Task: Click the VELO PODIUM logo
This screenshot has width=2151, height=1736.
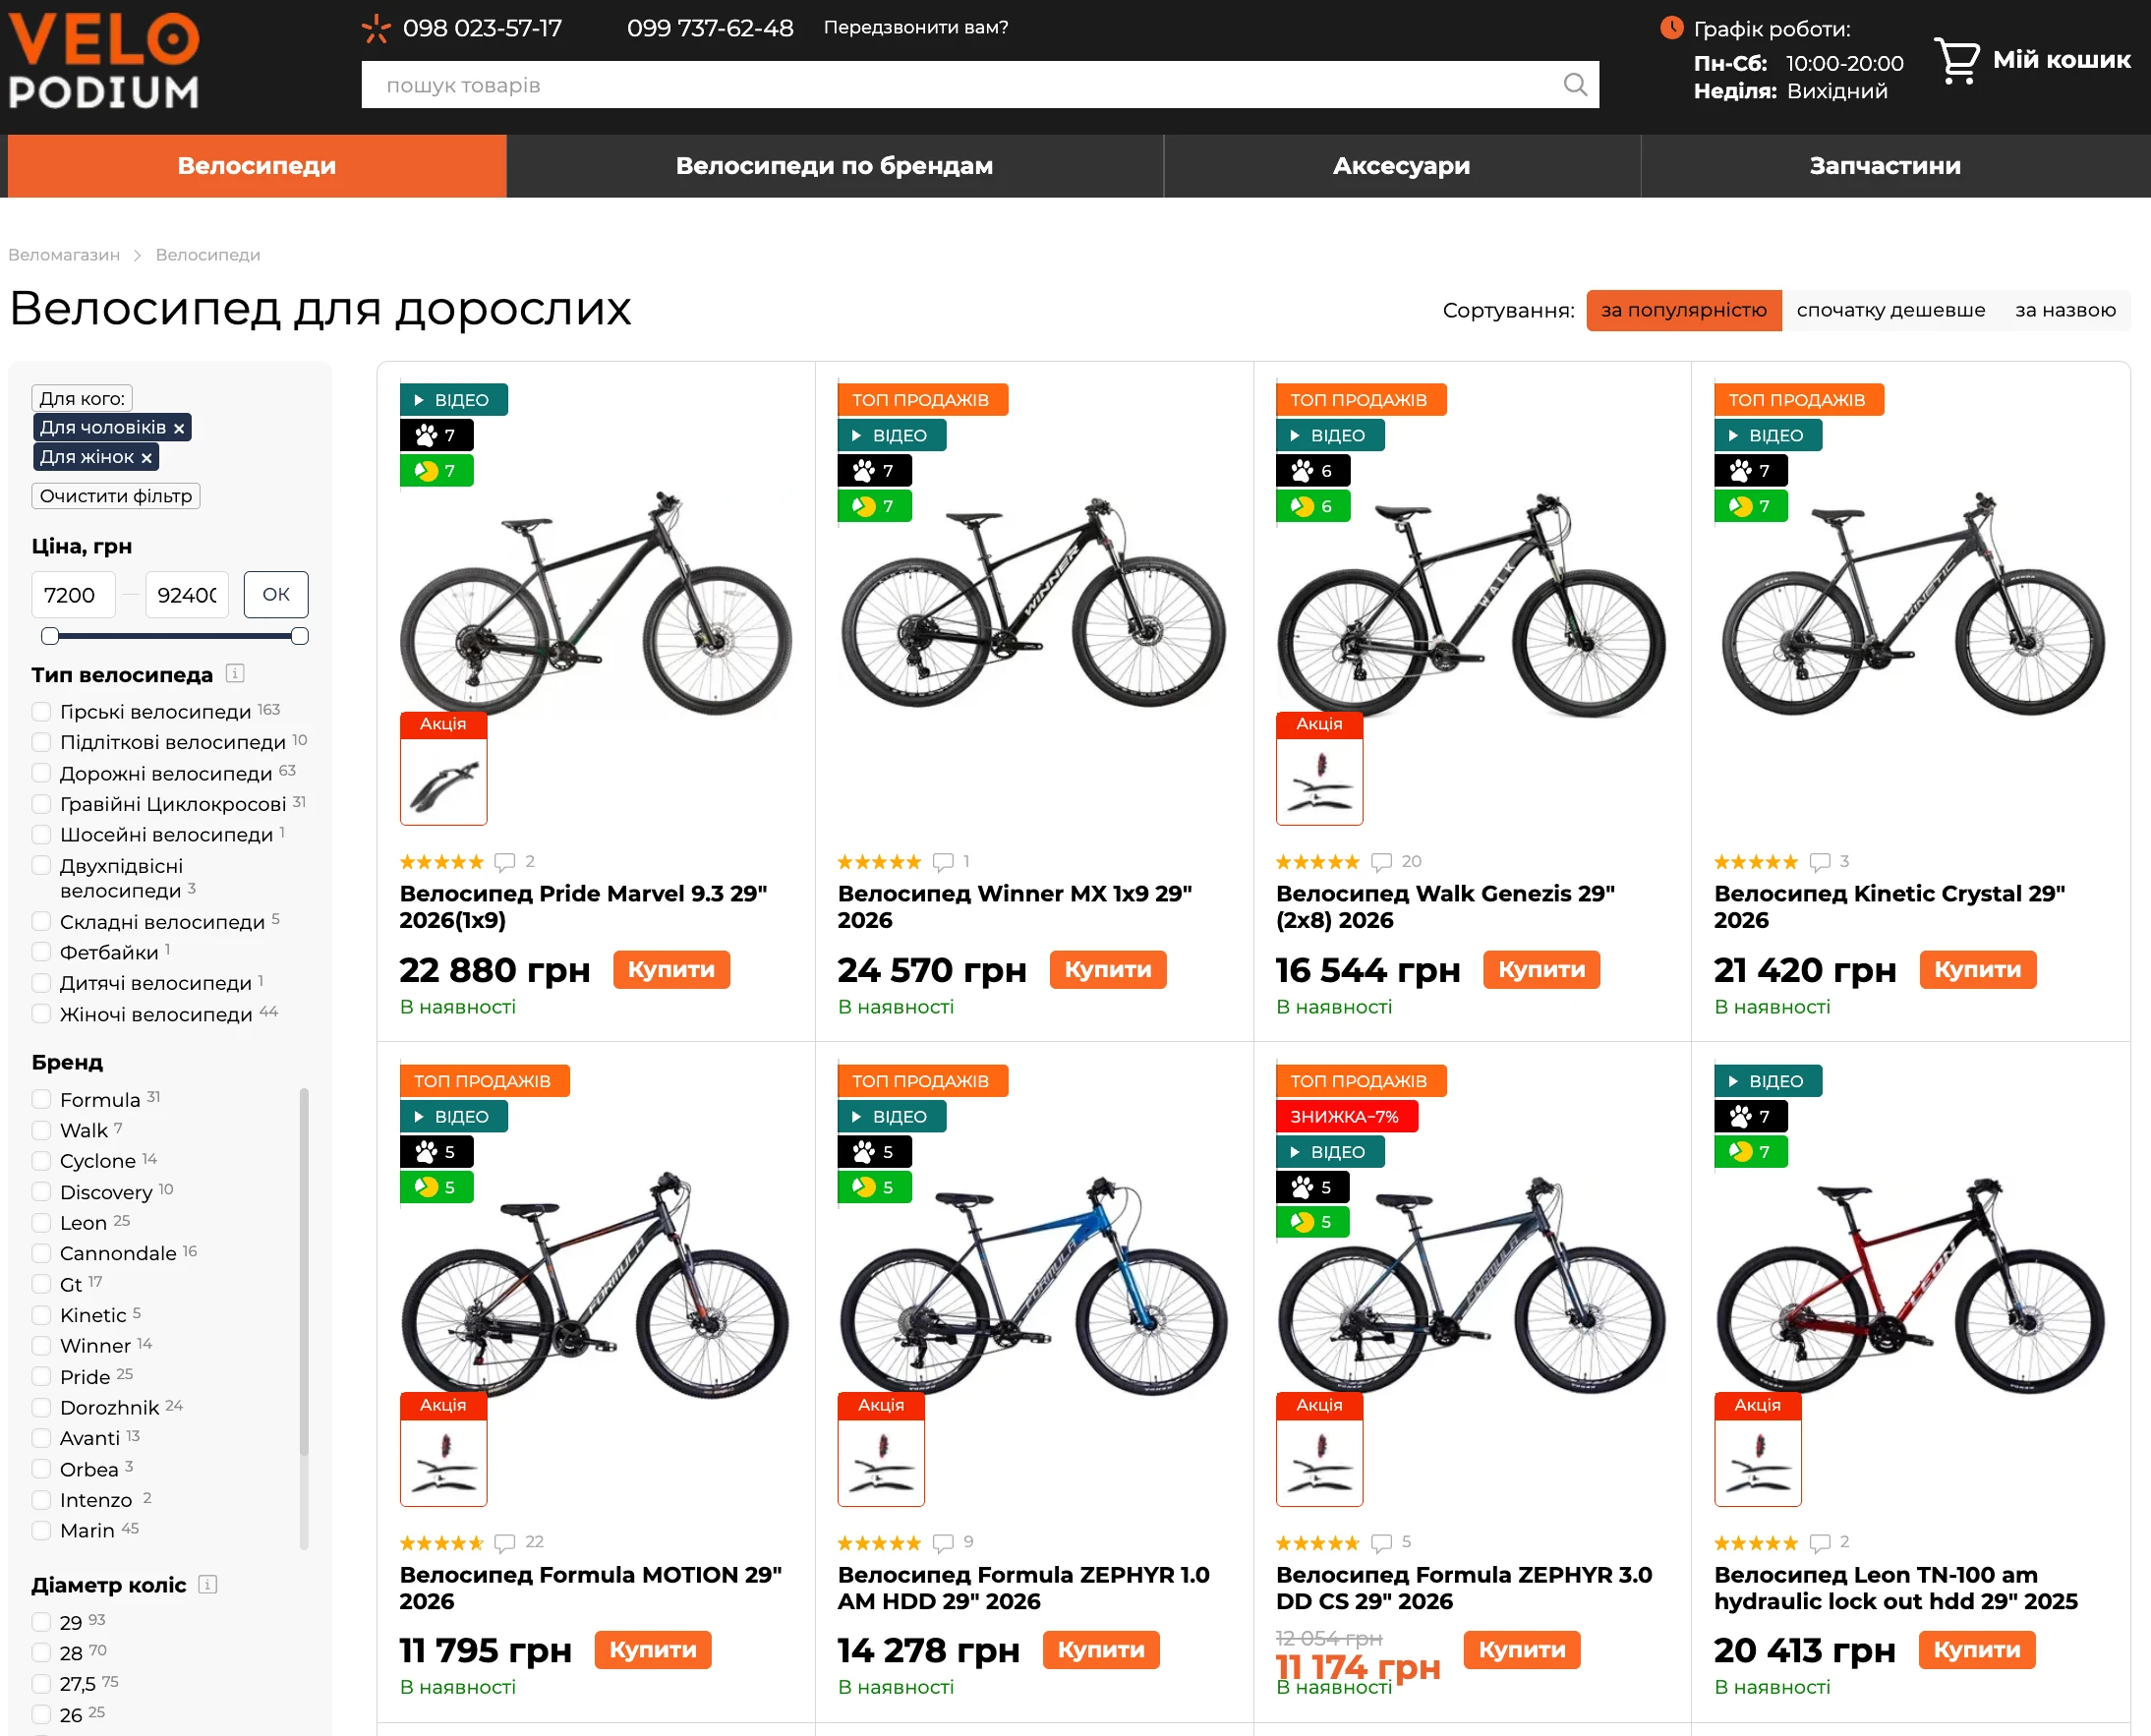Action: 104,60
